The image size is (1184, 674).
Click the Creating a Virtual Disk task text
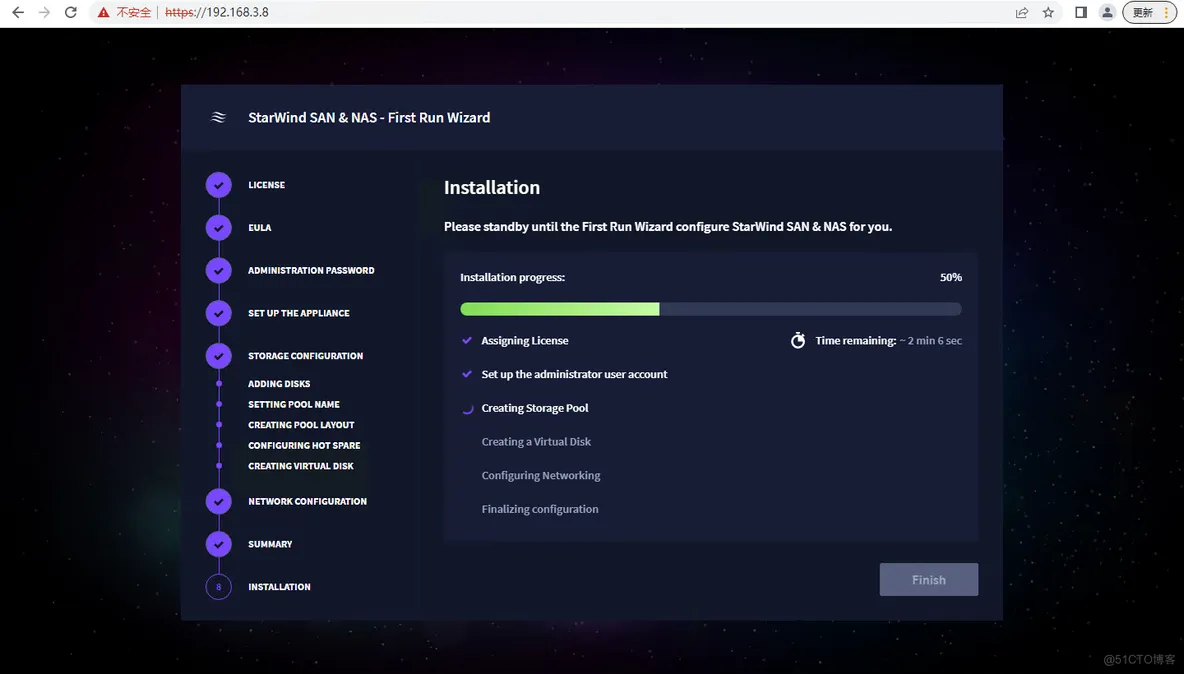[536, 442]
